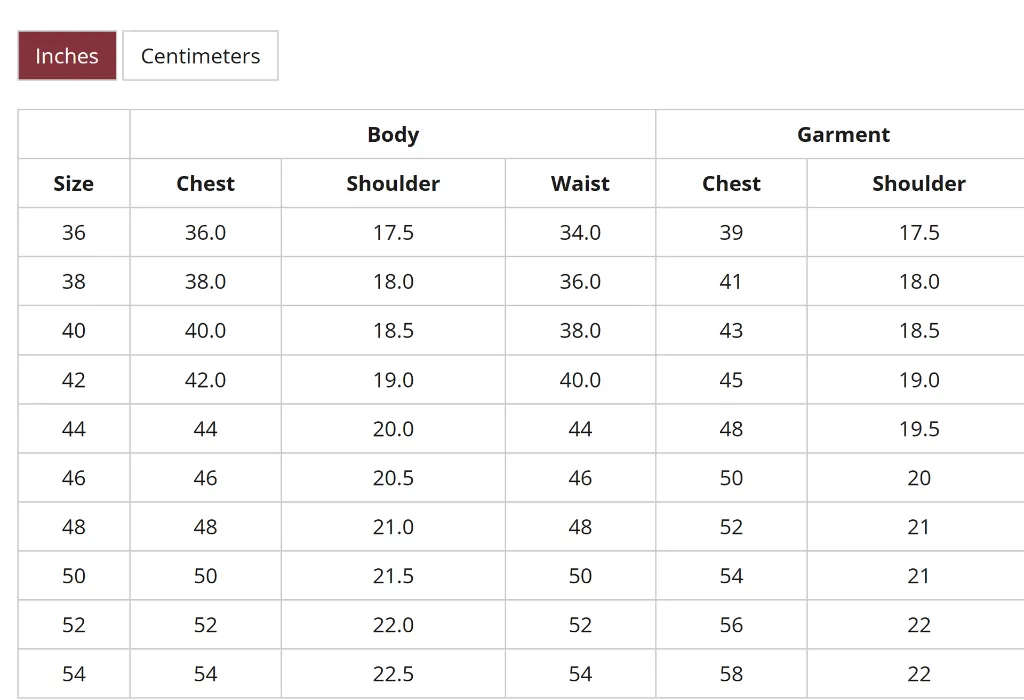This screenshot has width=1024, height=700.
Task: Toggle the highlighted Inches measurement option
Action: click(67, 55)
